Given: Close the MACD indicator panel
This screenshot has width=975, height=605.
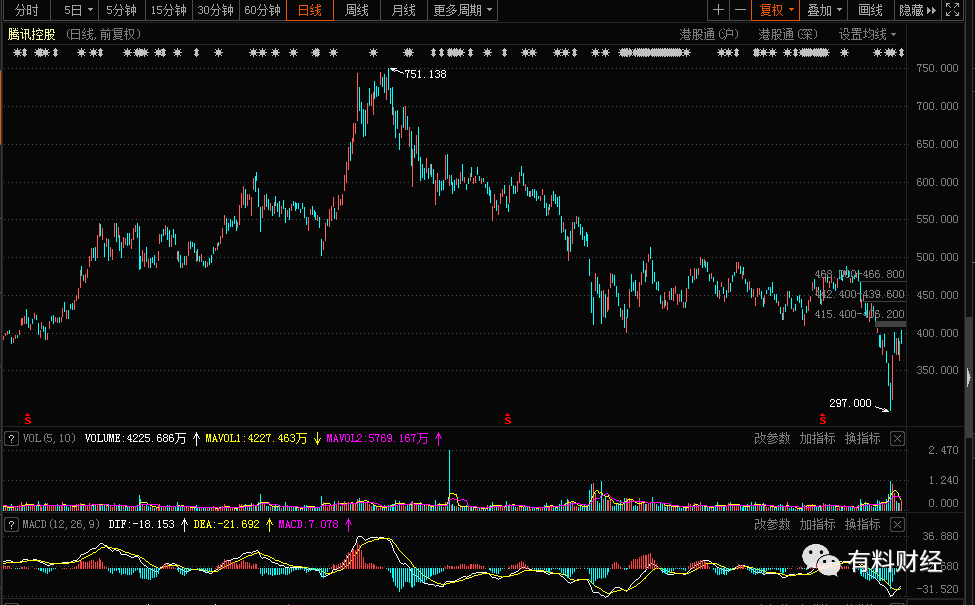Looking at the screenshot, I should click(x=897, y=525).
